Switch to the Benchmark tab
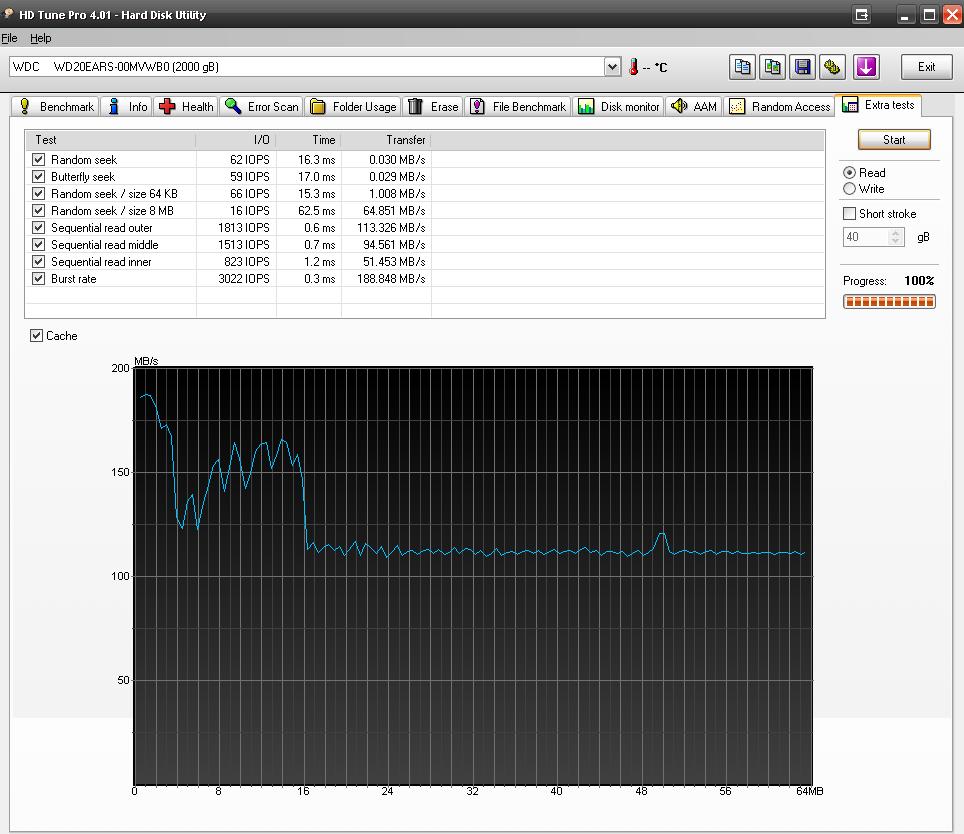Viewport: 964px width, 834px height. [x=56, y=106]
